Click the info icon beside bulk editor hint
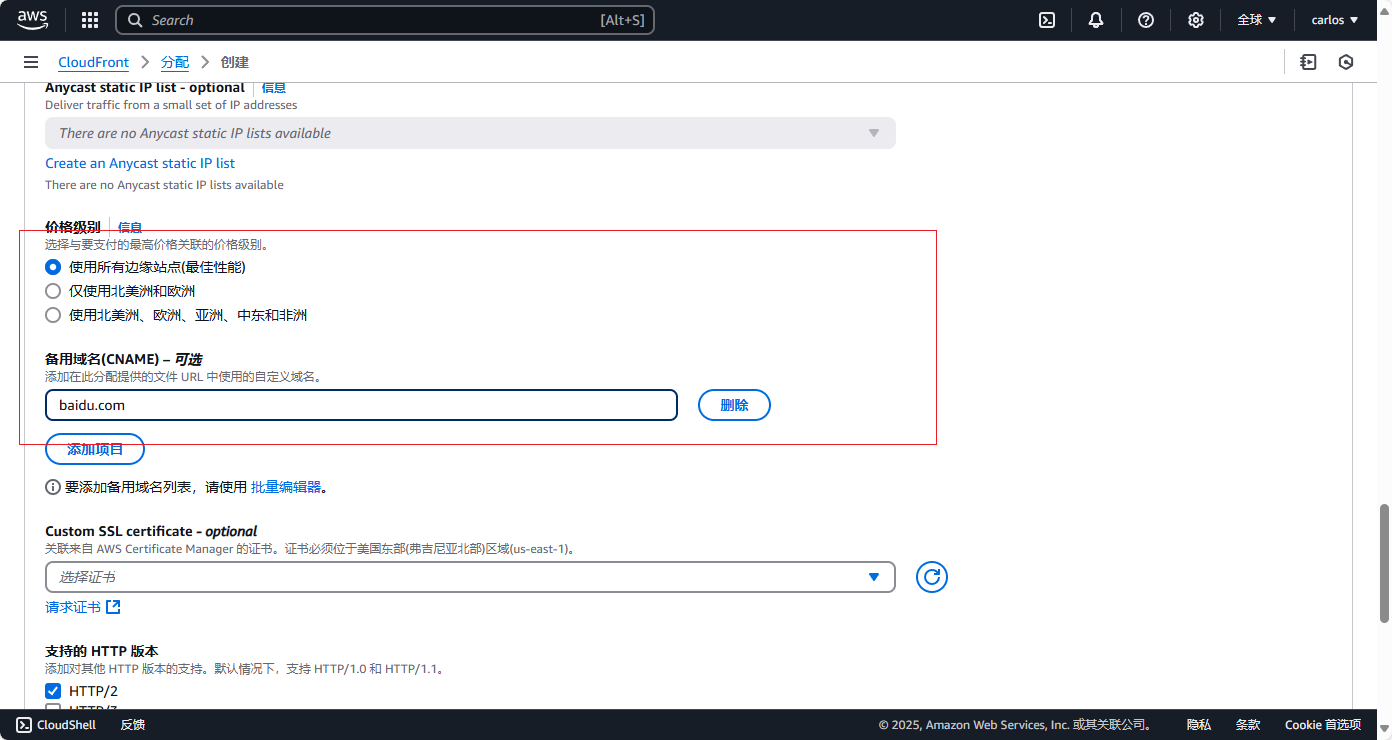 point(53,487)
